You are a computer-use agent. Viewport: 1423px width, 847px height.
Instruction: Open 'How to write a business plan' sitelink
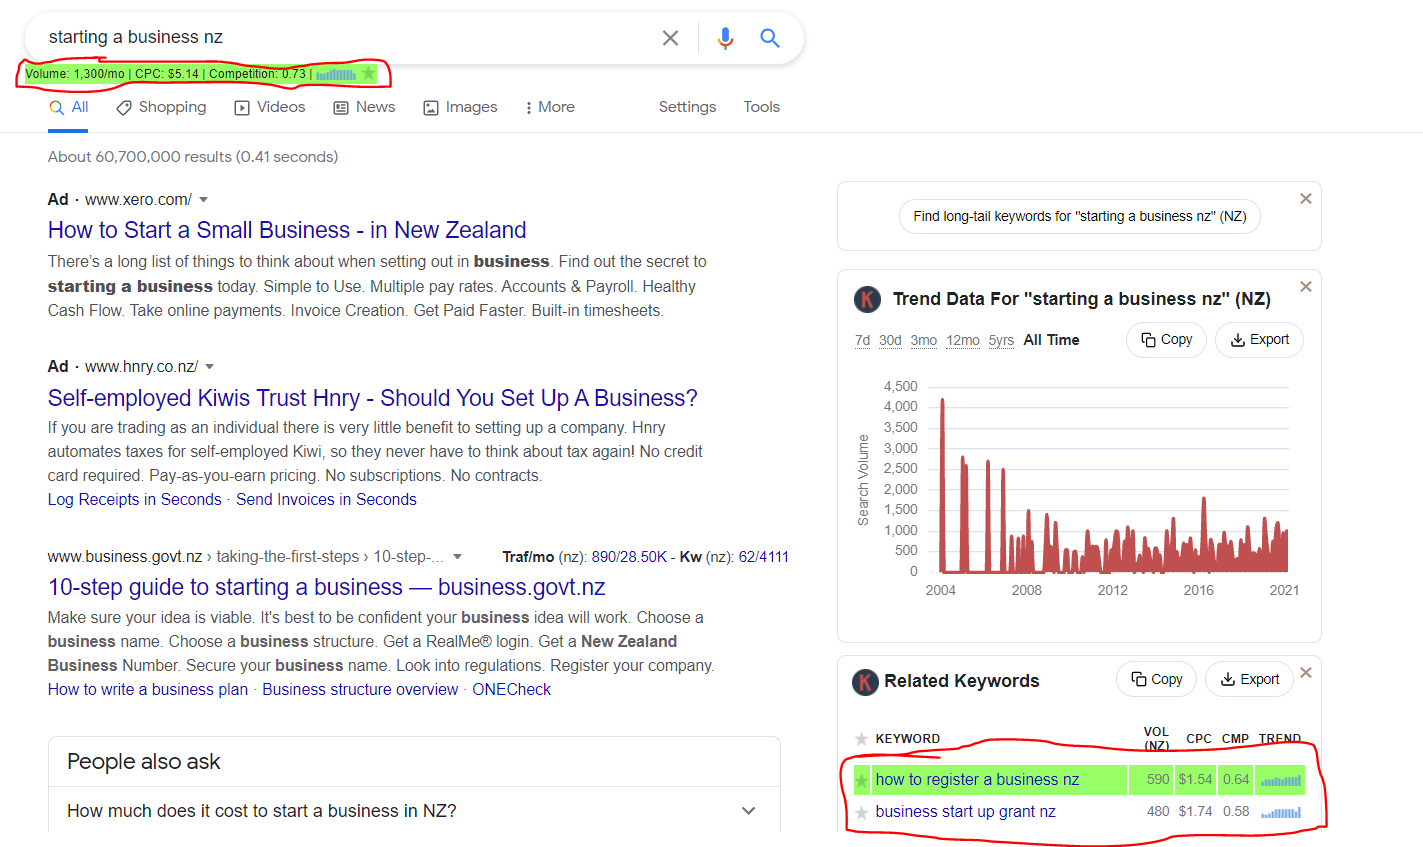coord(148,690)
